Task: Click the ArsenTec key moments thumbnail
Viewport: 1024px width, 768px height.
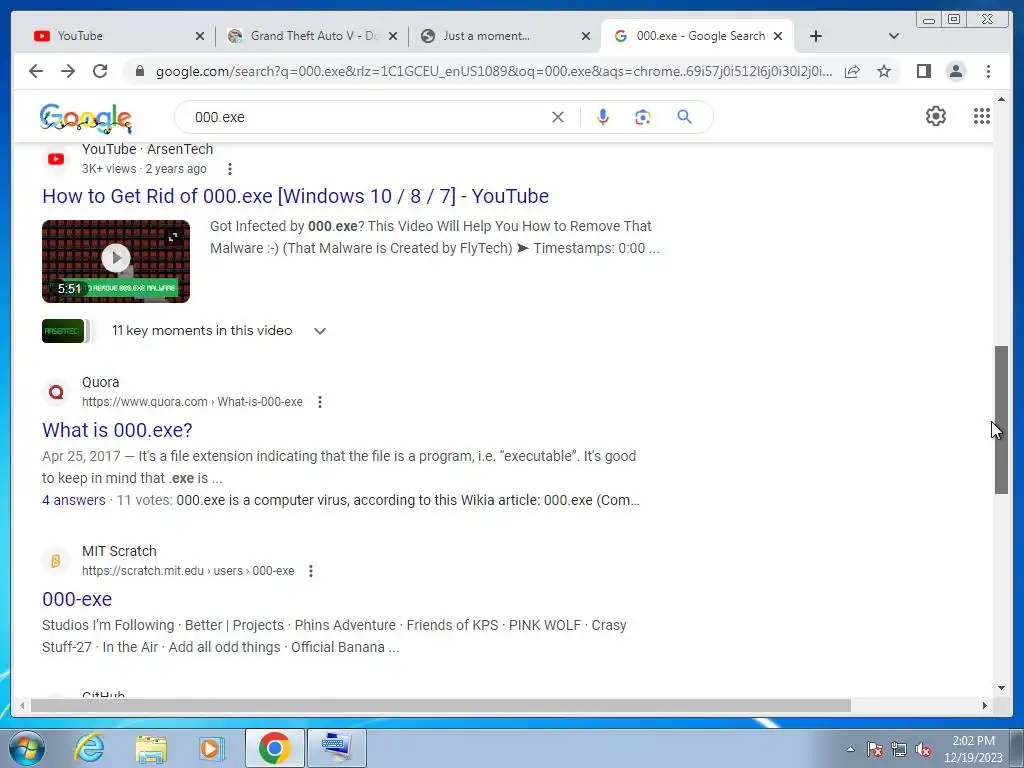Action: coord(63,331)
